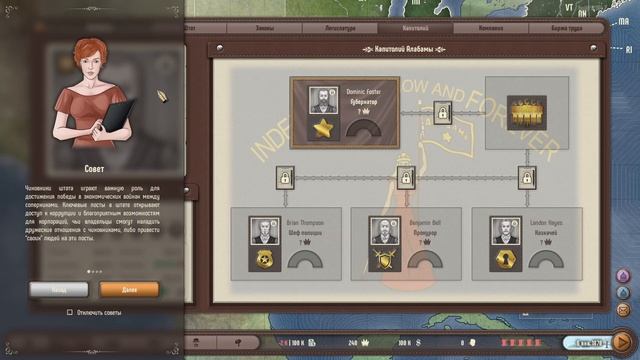Viewport: 640px width, 360px height.
Task: Open the orange mail envelope icon
Action: coord(623,310)
